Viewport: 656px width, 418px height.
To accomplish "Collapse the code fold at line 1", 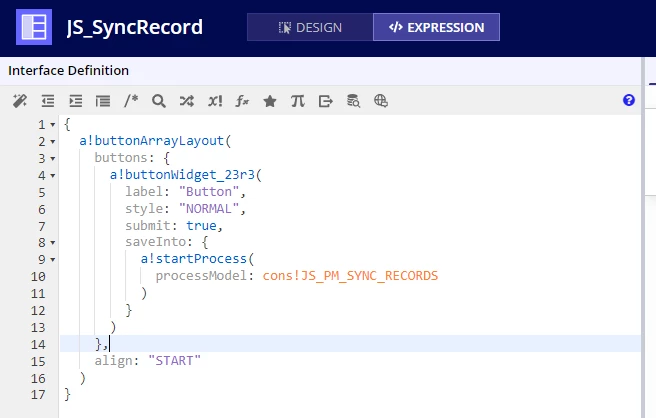I will tap(53, 125).
